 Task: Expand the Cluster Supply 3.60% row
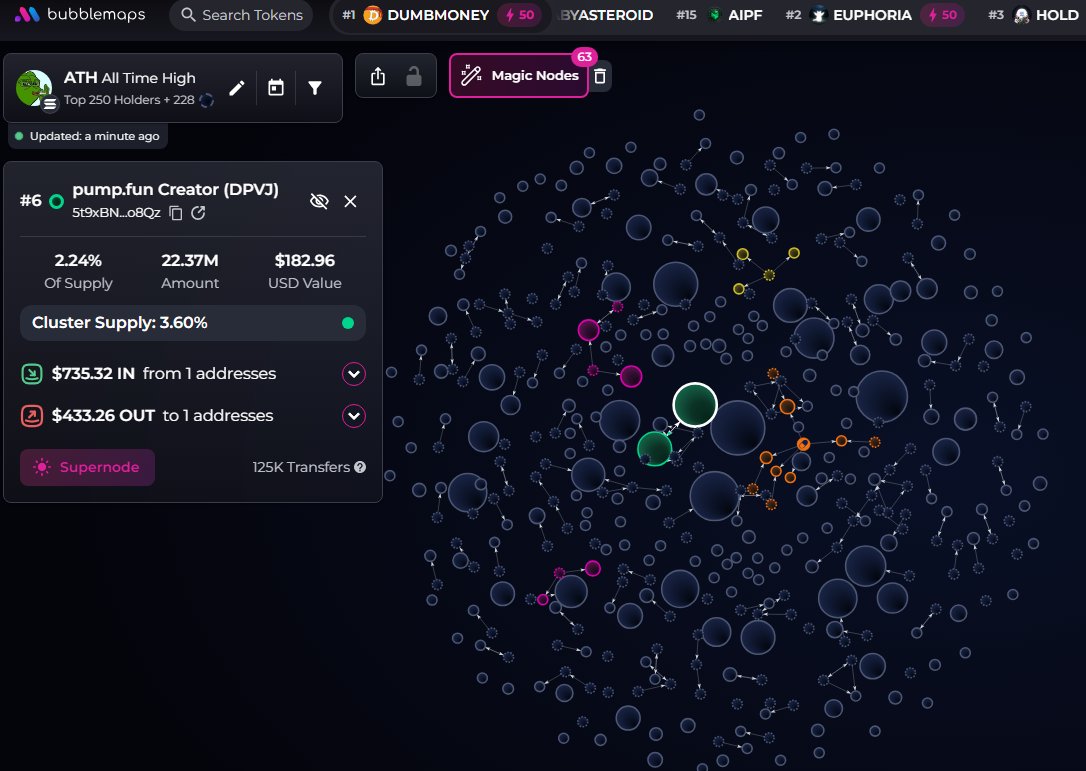click(x=193, y=323)
